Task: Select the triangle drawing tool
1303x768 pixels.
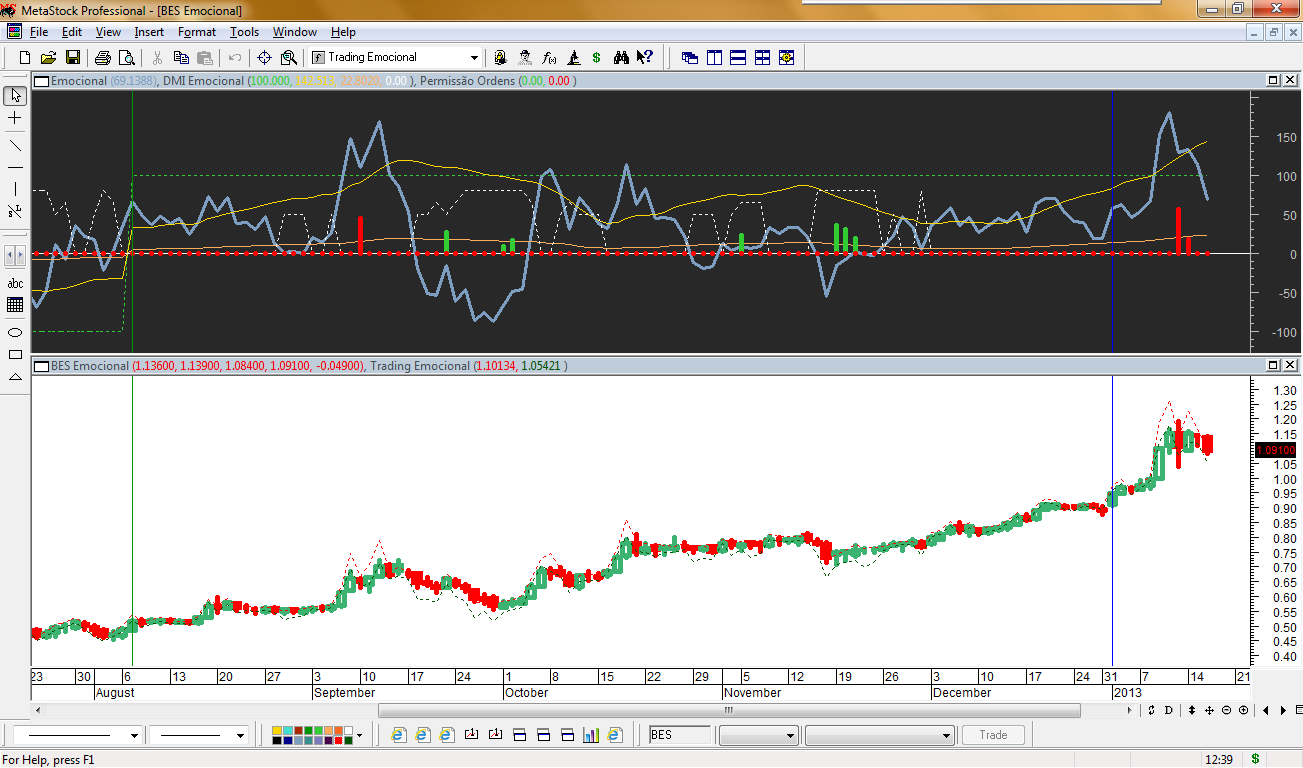Action: click(15, 376)
